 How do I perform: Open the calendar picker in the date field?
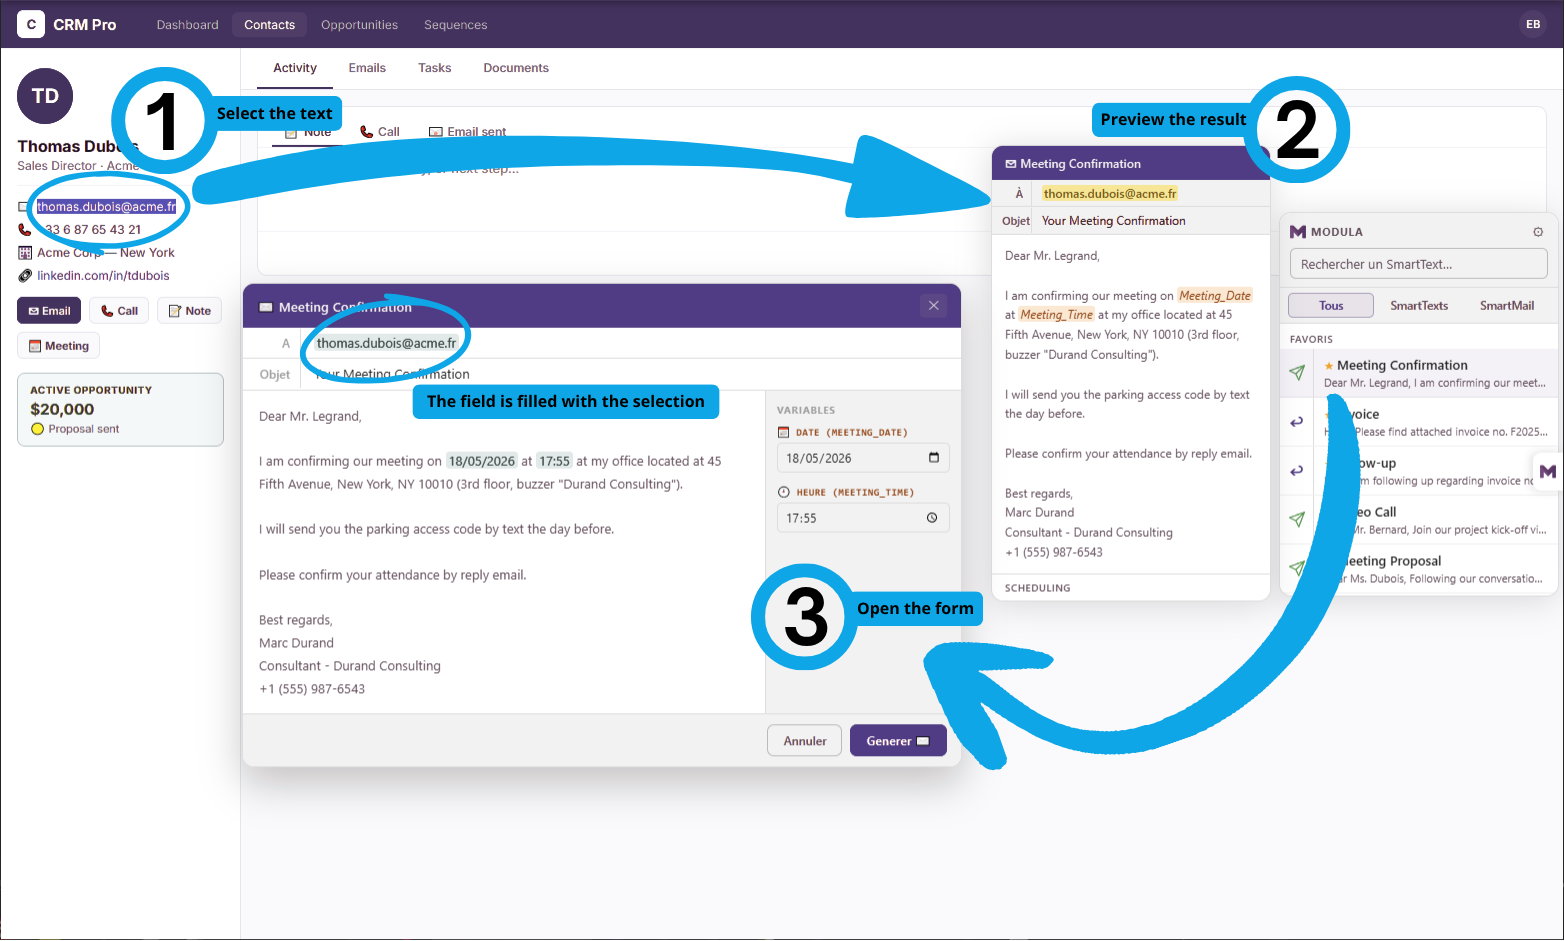pos(934,458)
